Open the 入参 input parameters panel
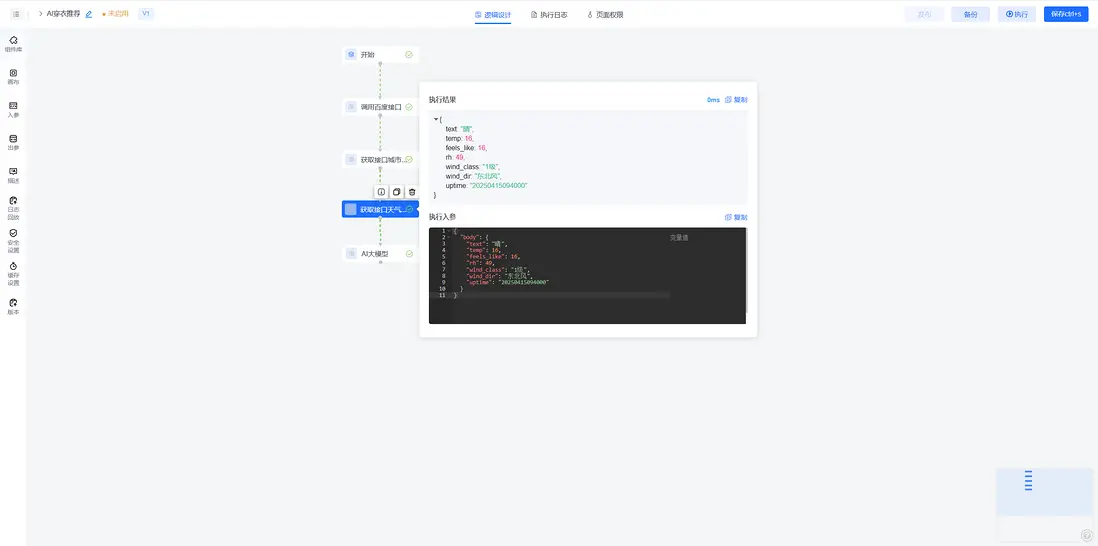 tap(13, 109)
